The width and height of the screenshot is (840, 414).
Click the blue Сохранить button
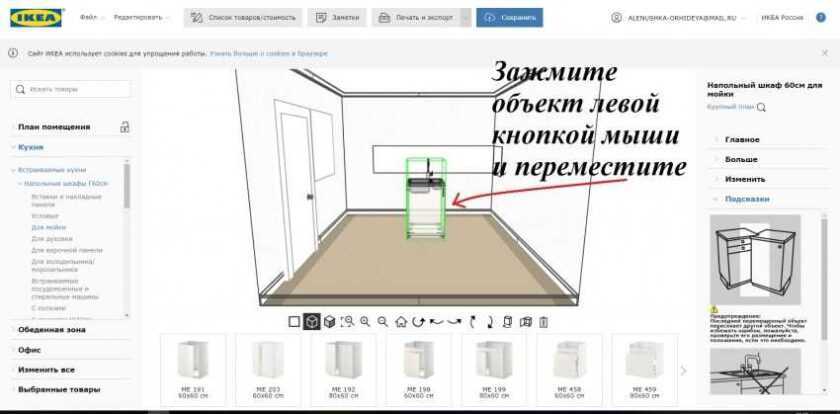(509, 18)
